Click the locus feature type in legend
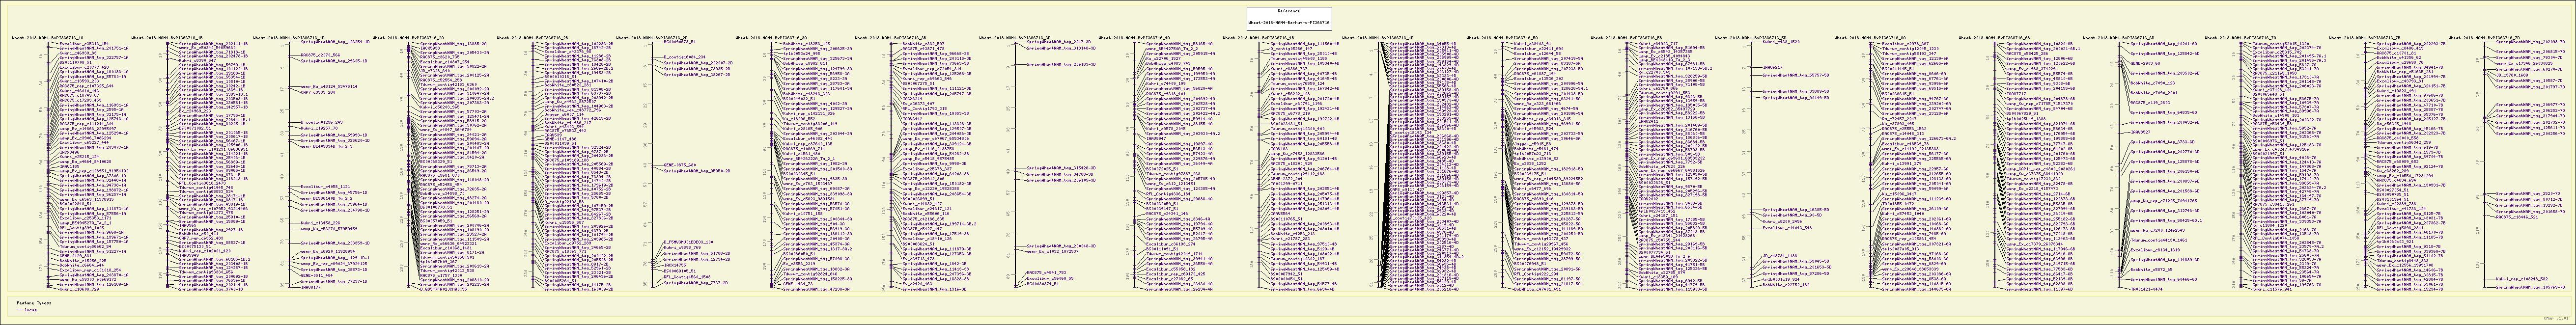The height and width of the screenshot is (325, 2576). (30, 309)
